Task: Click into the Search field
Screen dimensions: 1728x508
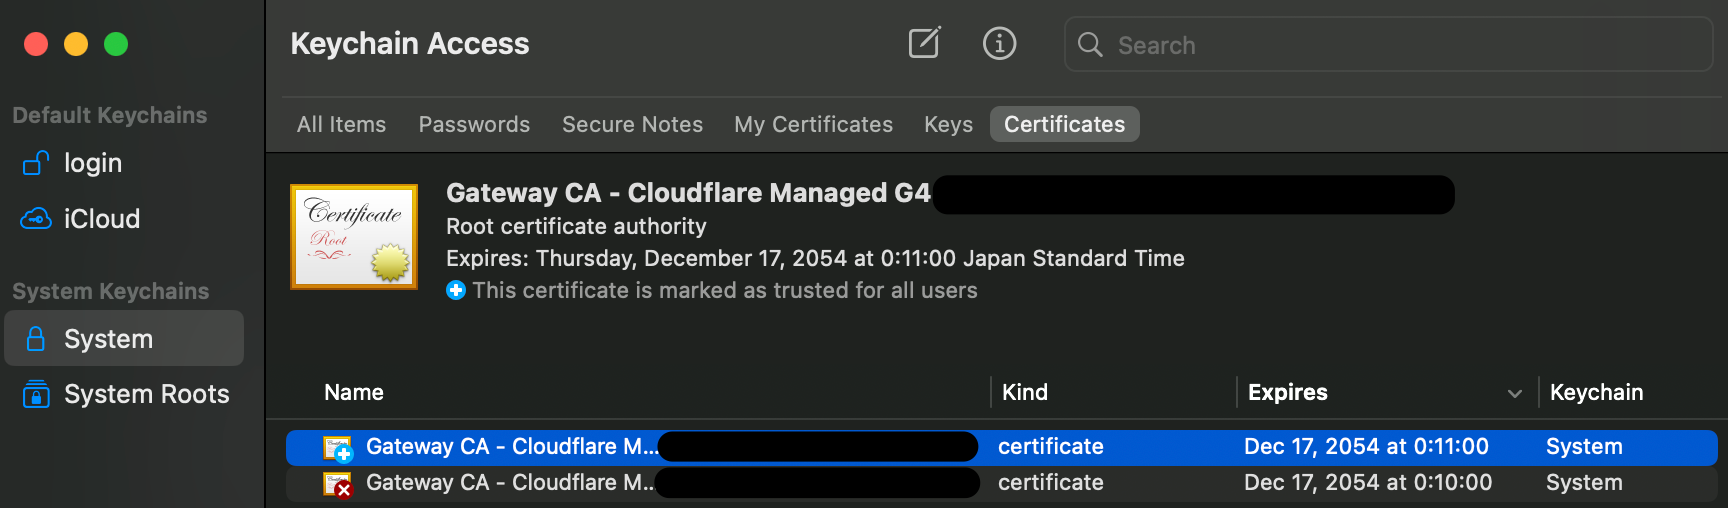Action: [1400, 45]
